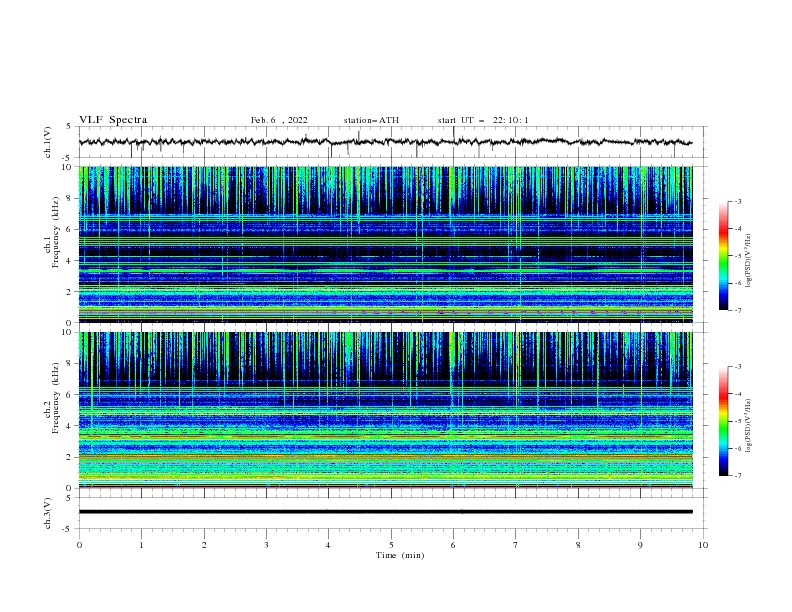Click the ch.1 color bar "log(PSD)(V²/Hz)" label
Image resolution: width=792 pixels, height=612 pixels.
click(748, 260)
